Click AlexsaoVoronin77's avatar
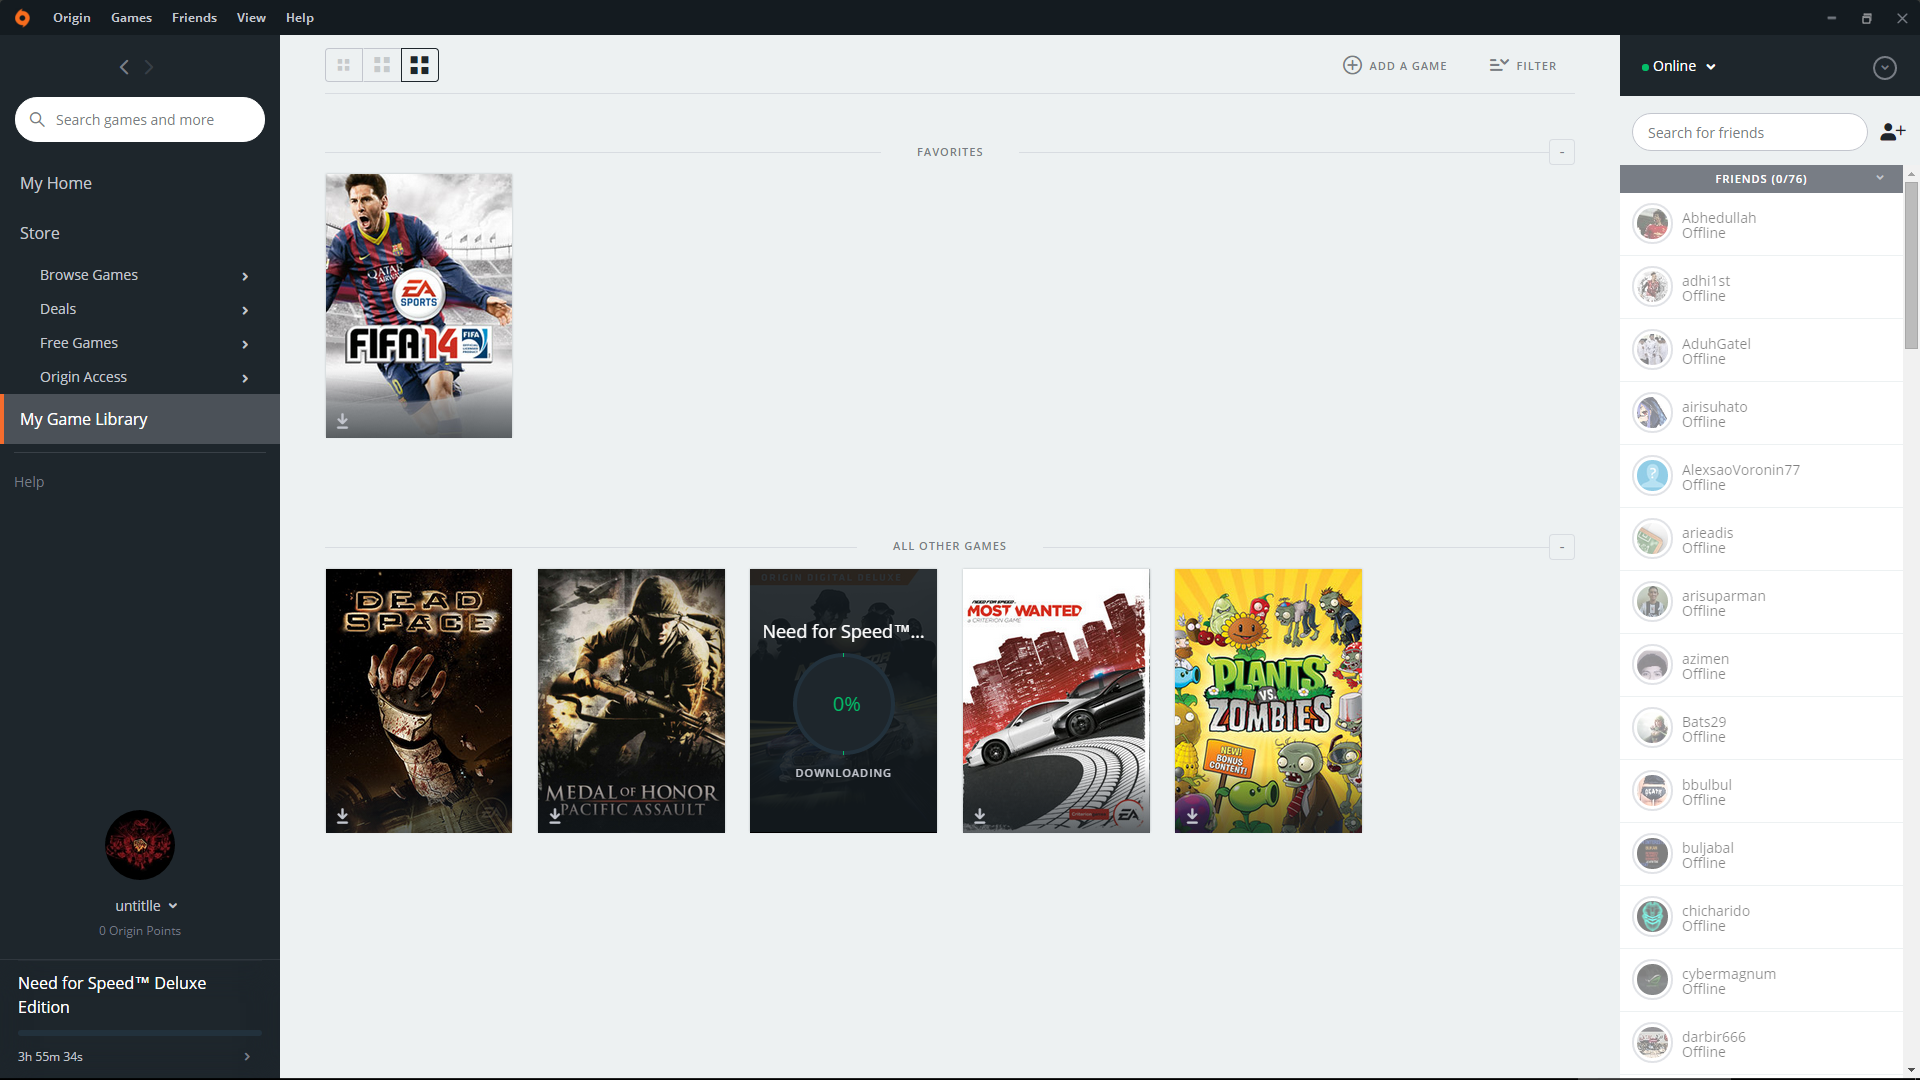Viewport: 1920px width, 1080px height. pos(1652,476)
